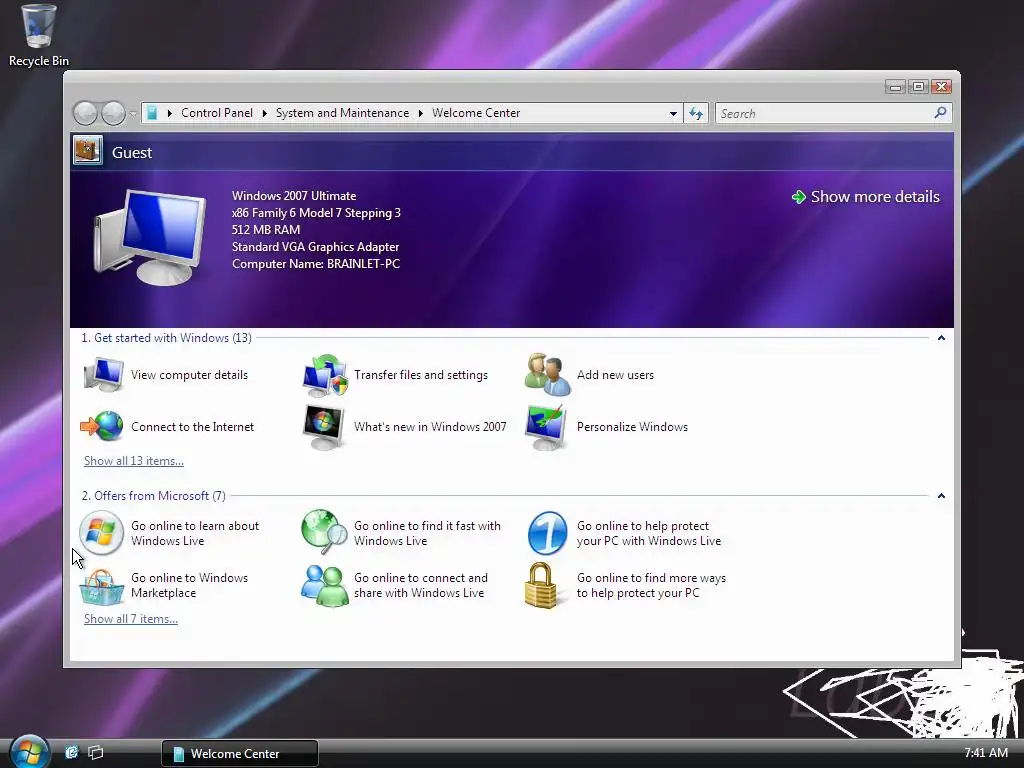Click the Windows Live flag logo icon
The image size is (1024, 768).
coord(101,533)
